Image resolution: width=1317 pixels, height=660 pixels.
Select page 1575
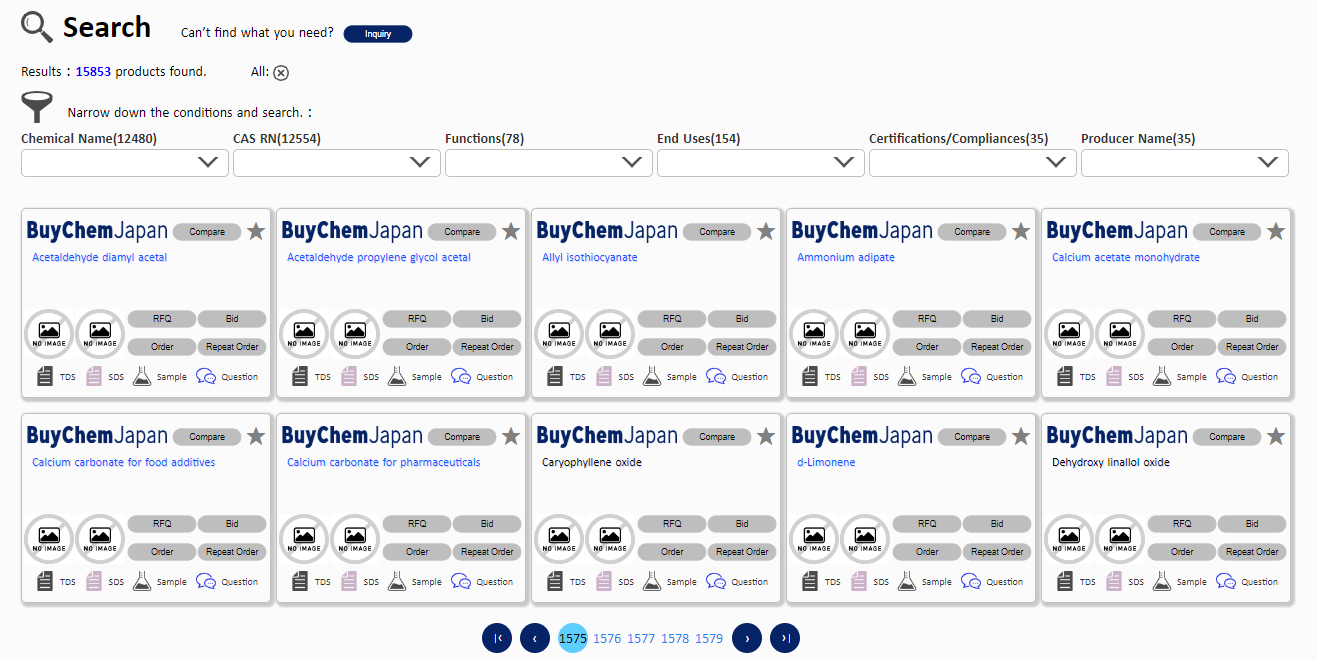[573, 638]
